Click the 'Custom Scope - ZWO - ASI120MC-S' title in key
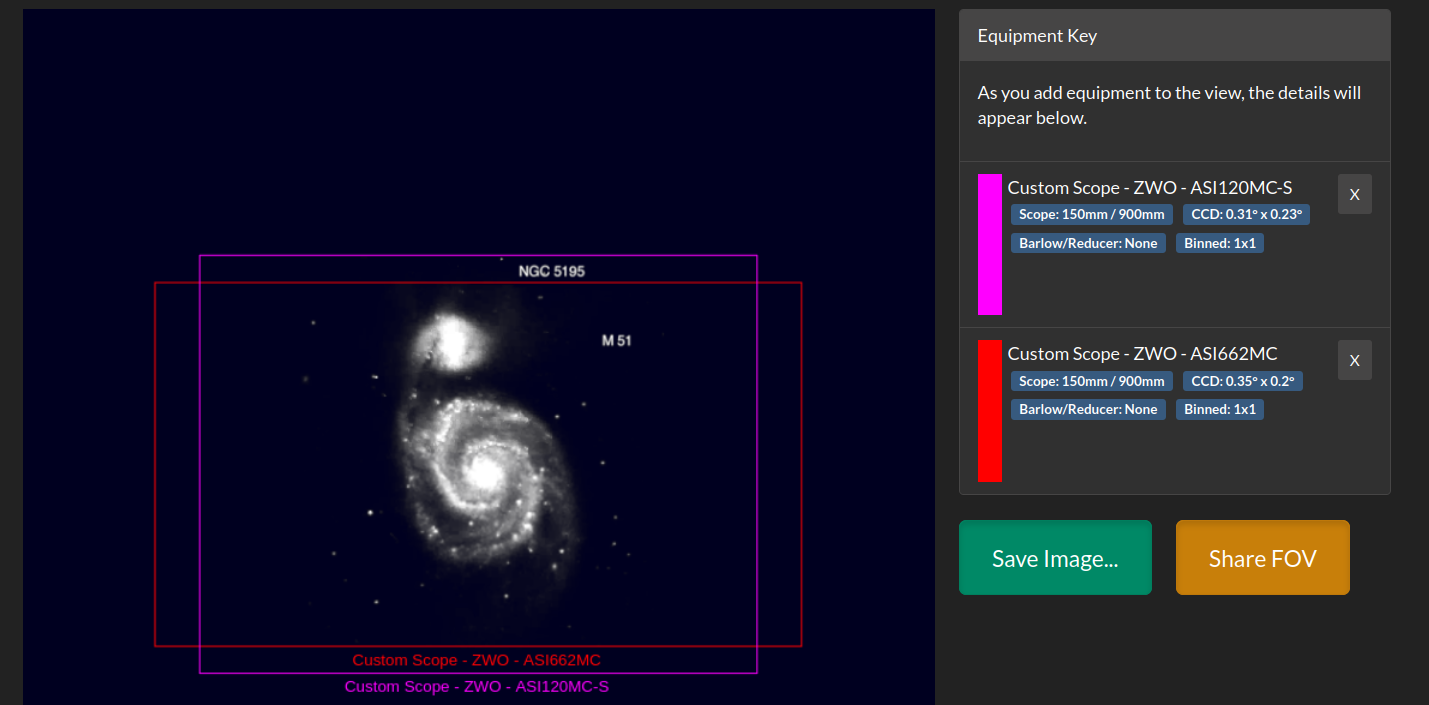Image resolution: width=1429 pixels, height=705 pixels. [1150, 188]
